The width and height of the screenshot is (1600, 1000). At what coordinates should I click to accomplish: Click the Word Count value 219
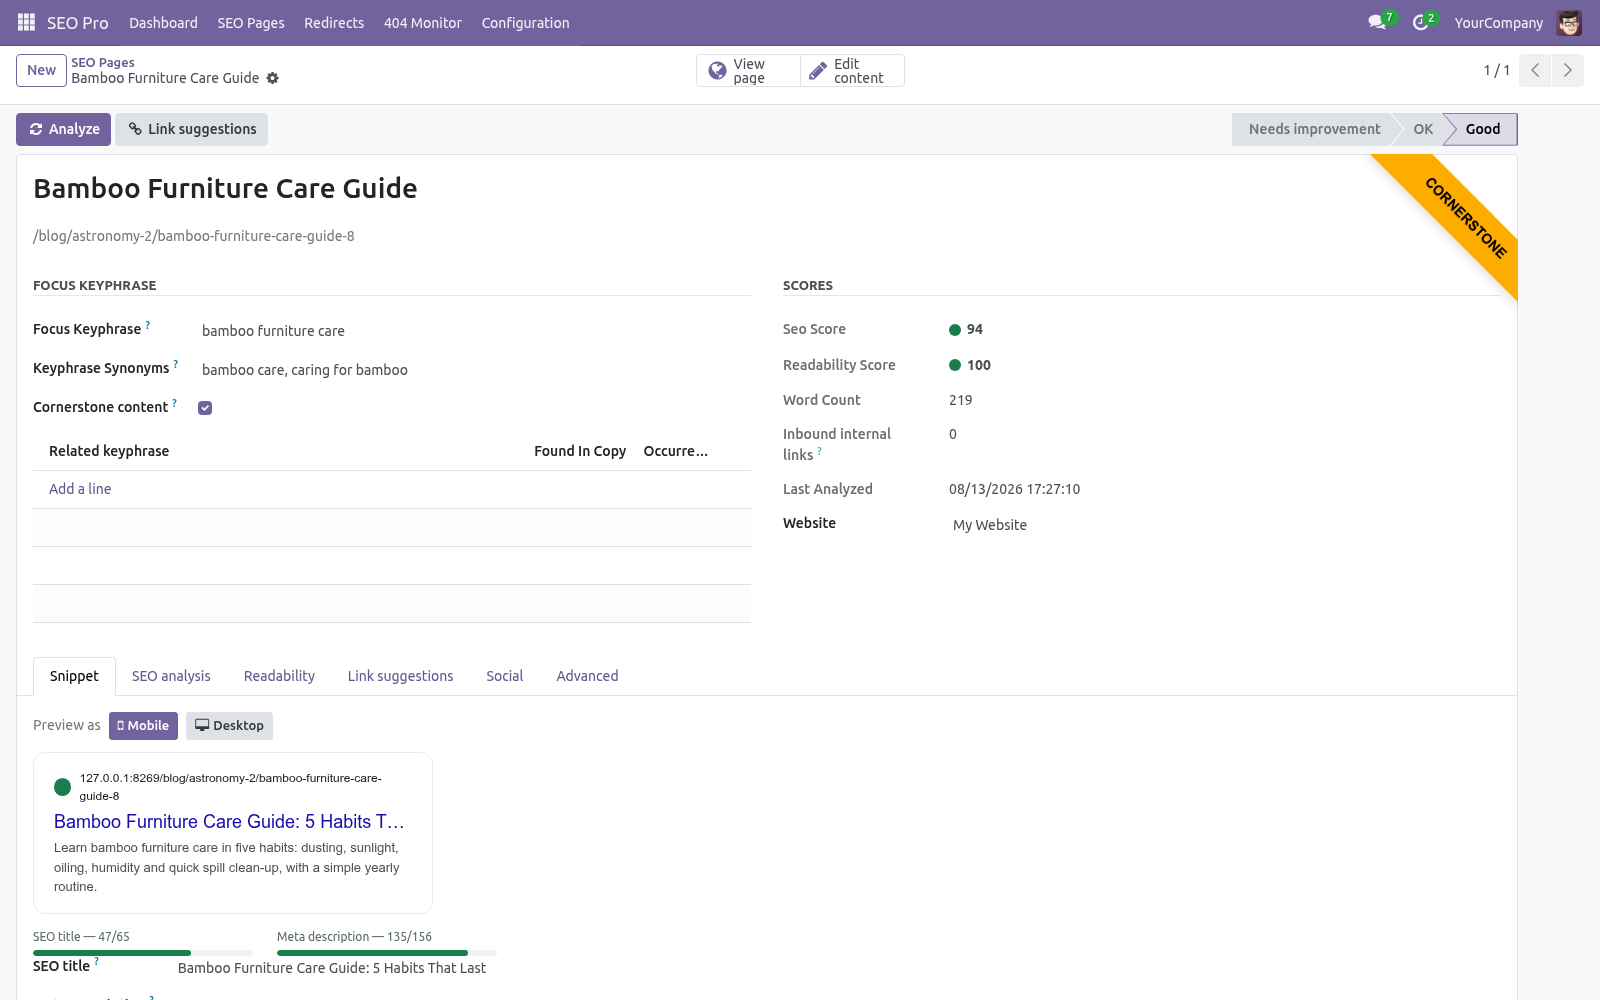click(x=960, y=400)
